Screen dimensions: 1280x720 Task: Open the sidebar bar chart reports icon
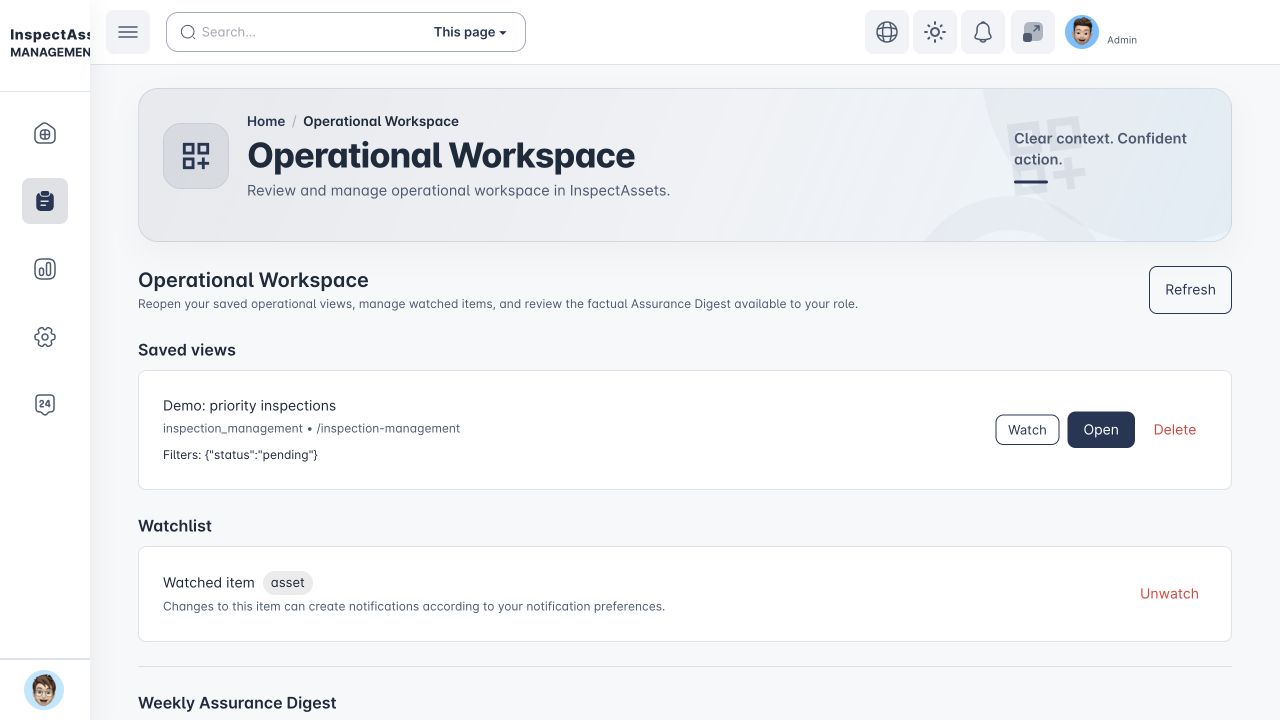45,269
